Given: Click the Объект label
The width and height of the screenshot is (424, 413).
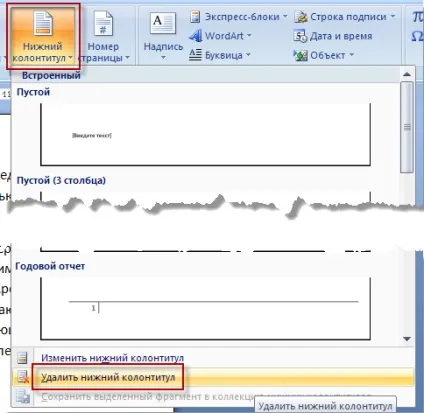Looking at the screenshot, I should click(x=328, y=55).
